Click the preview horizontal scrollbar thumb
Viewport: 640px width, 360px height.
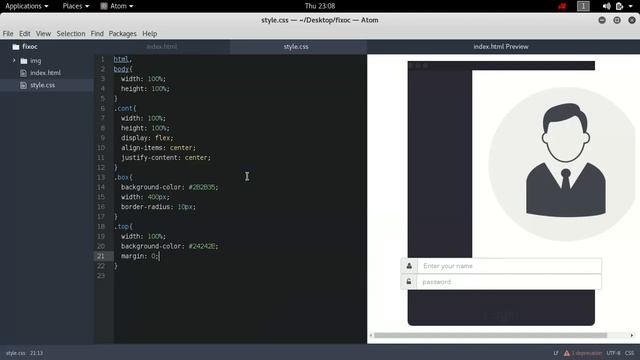click(x=490, y=336)
